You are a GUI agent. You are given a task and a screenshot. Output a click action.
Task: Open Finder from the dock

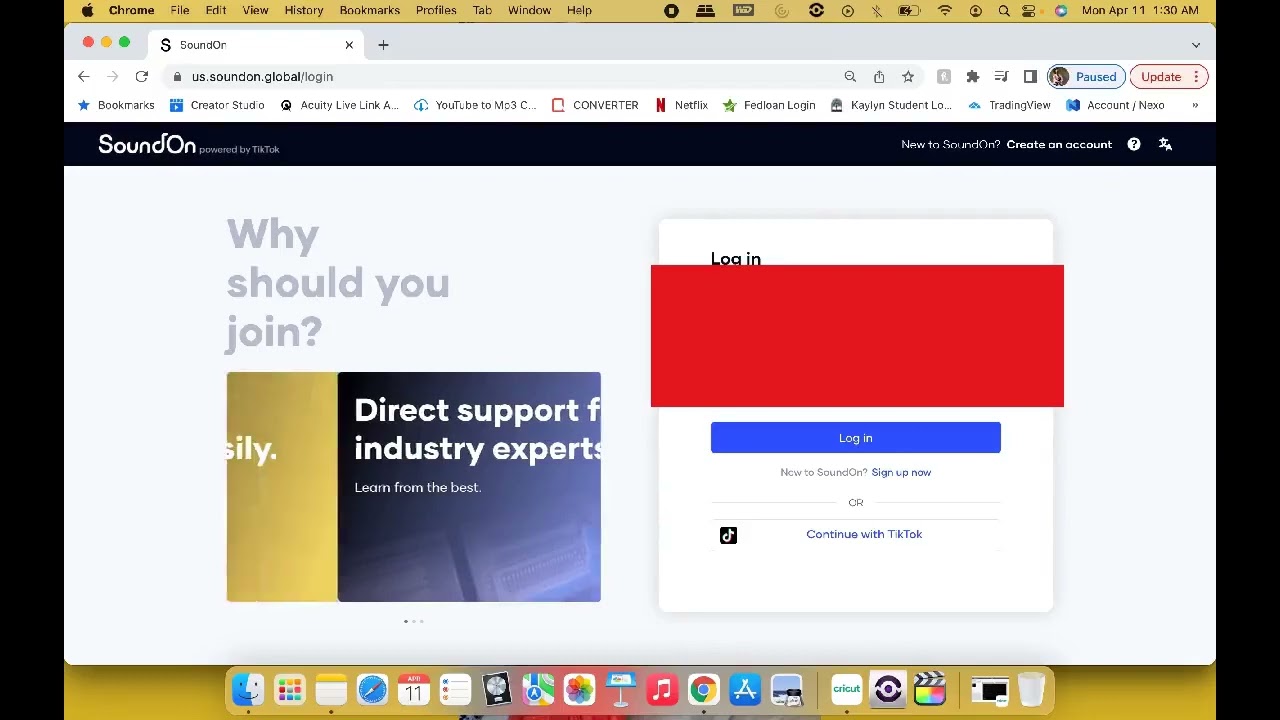[248, 690]
